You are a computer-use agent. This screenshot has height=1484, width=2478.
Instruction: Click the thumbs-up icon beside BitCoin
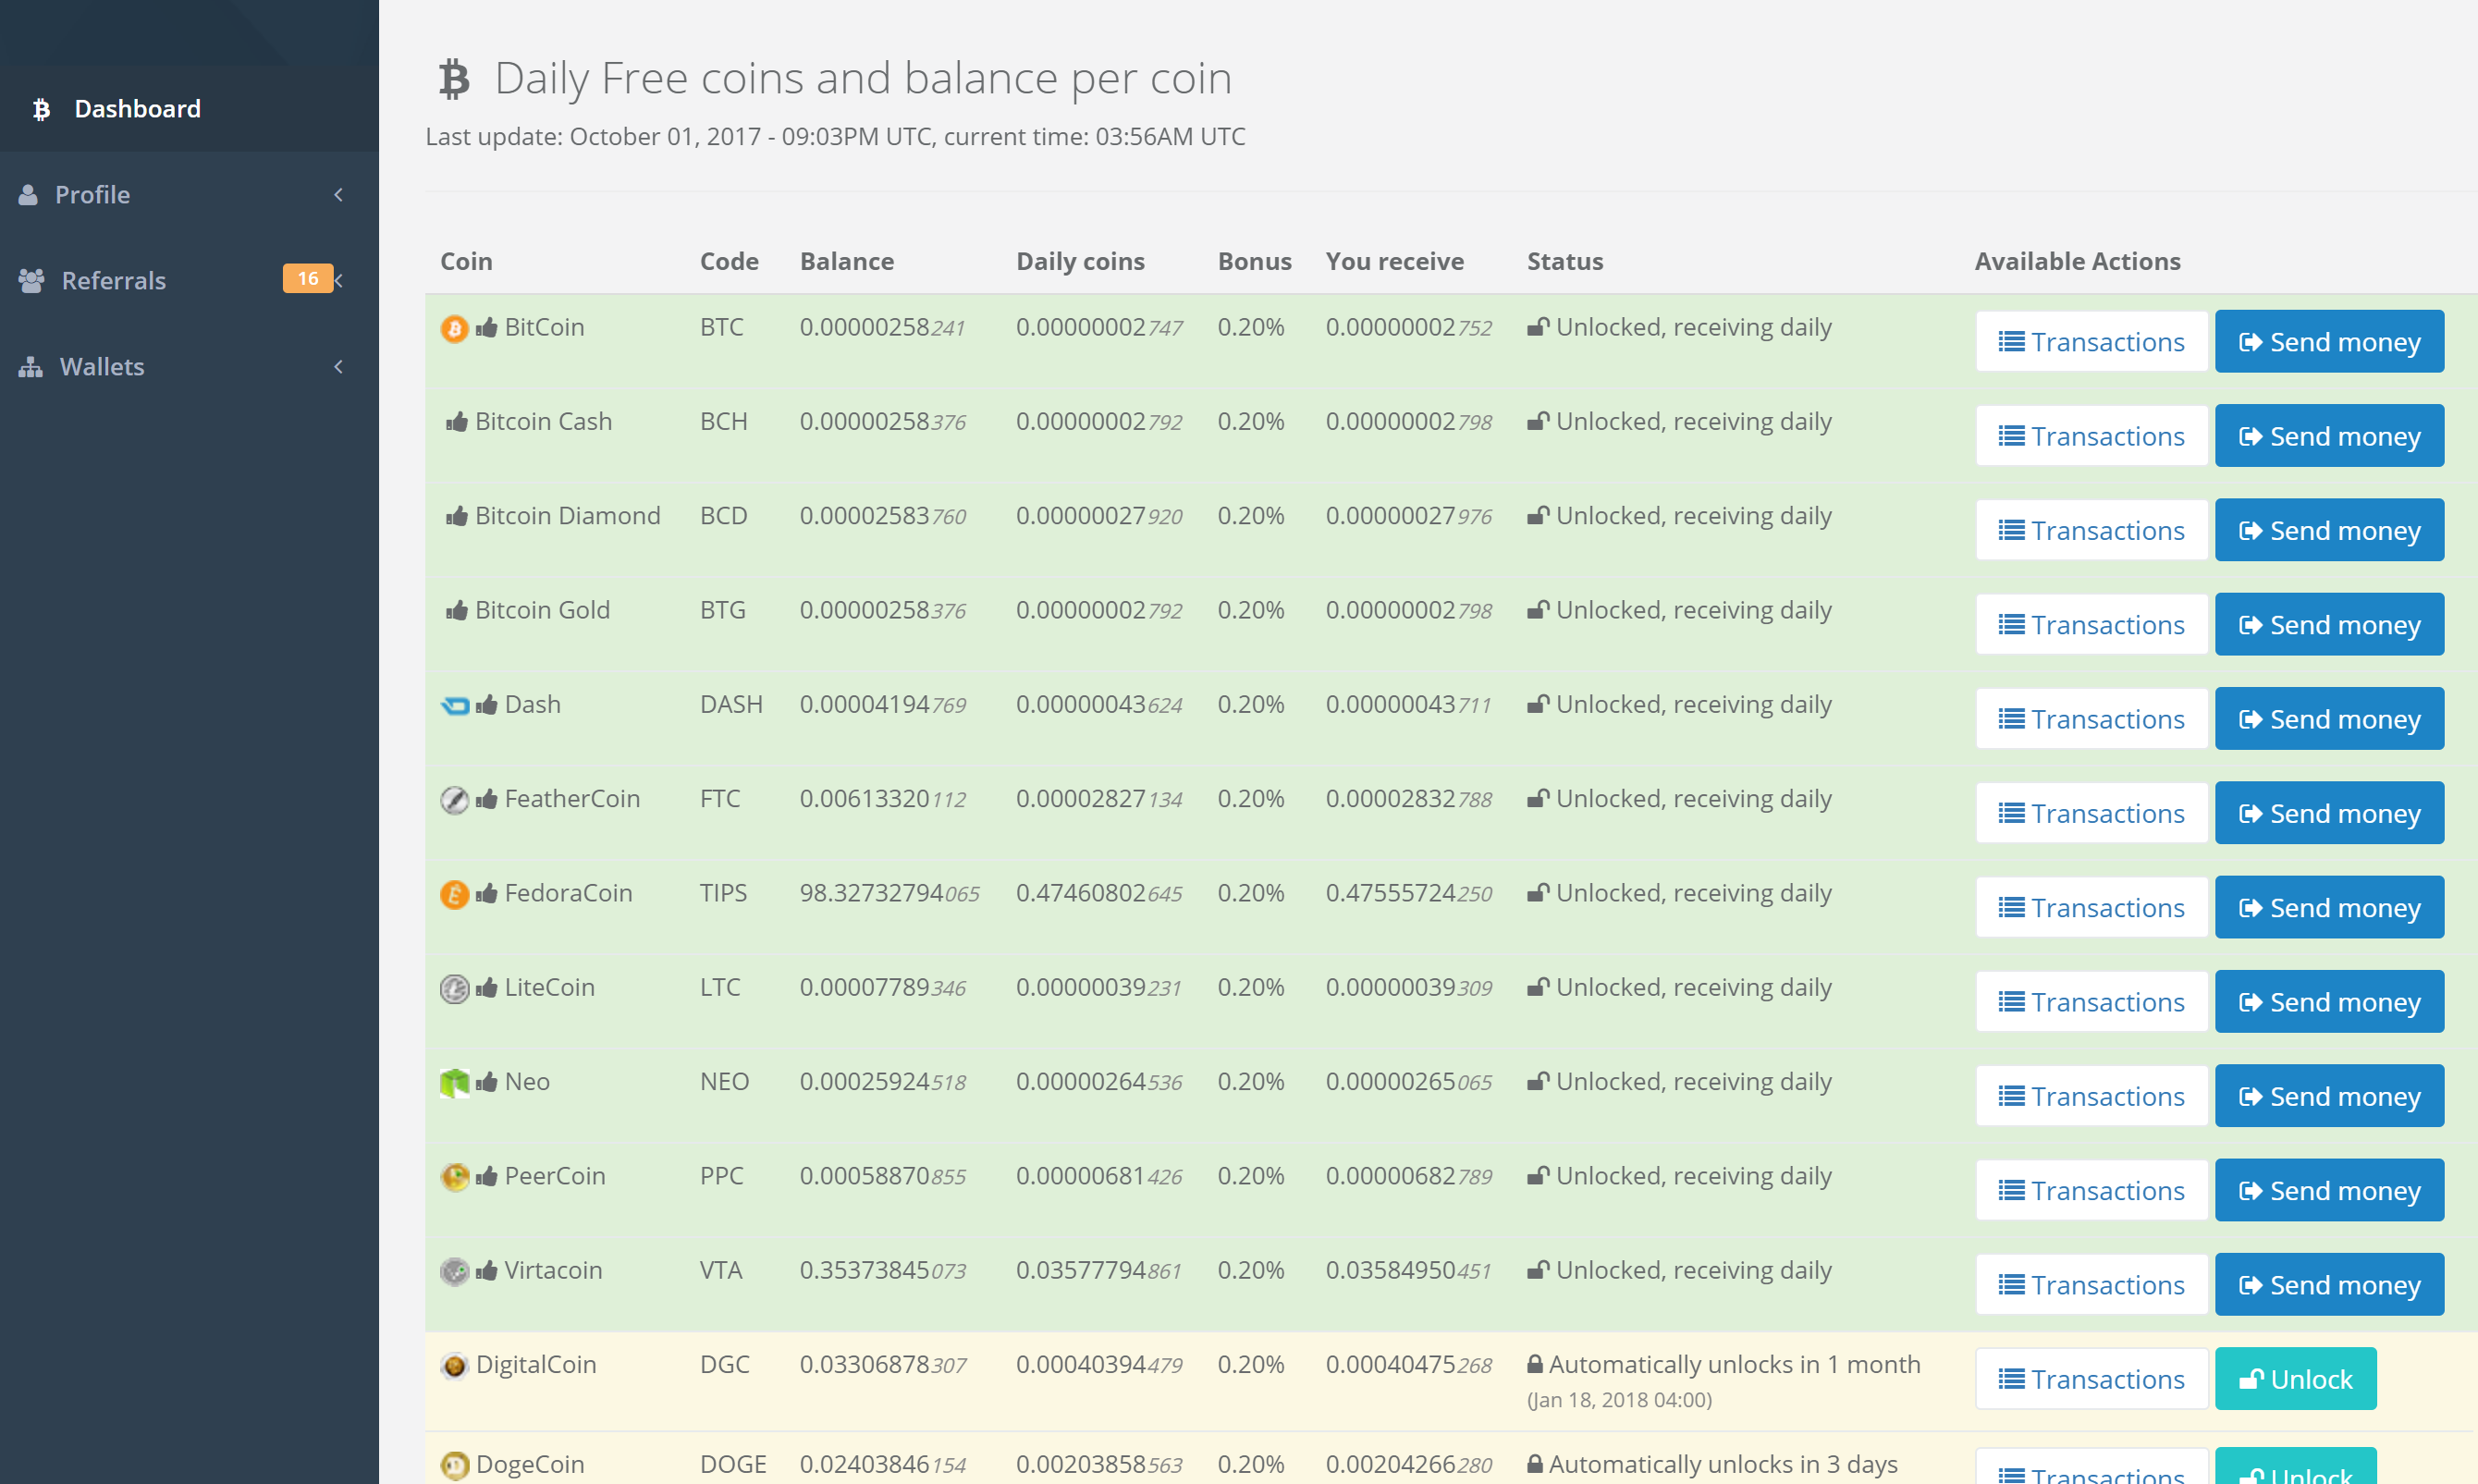click(x=487, y=327)
